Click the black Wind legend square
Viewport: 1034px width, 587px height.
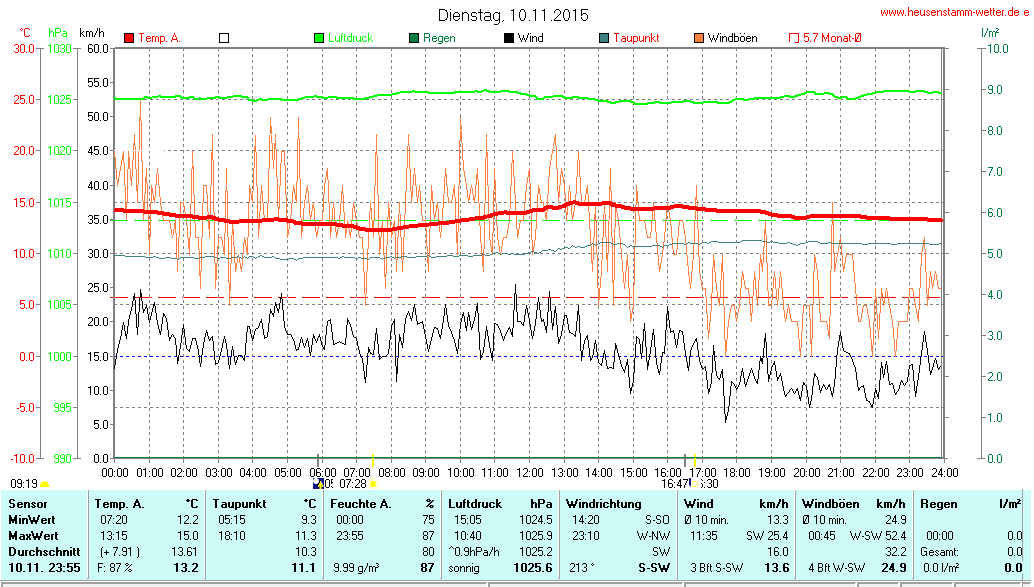pyautogui.click(x=509, y=38)
